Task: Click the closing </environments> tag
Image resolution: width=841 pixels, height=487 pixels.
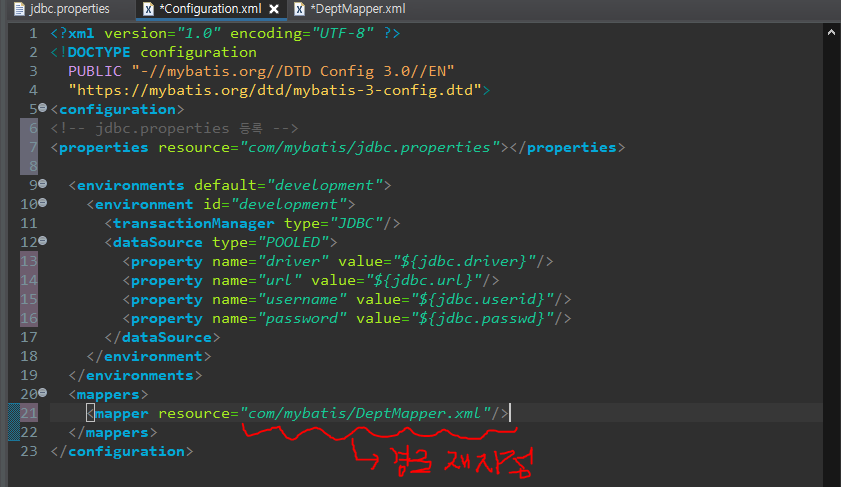Action: [135, 375]
